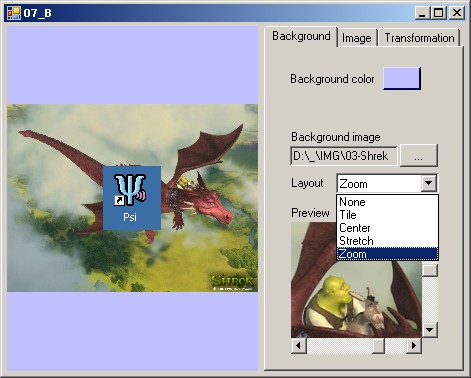Open the Layout combo box arrow
Viewport: 471px width, 378px height.
(429, 183)
